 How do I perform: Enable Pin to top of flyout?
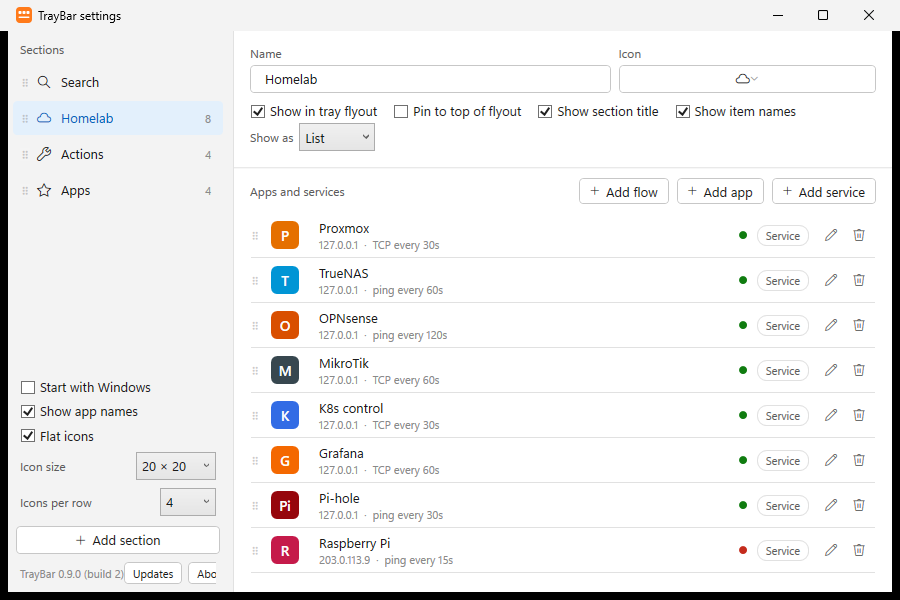pos(401,111)
